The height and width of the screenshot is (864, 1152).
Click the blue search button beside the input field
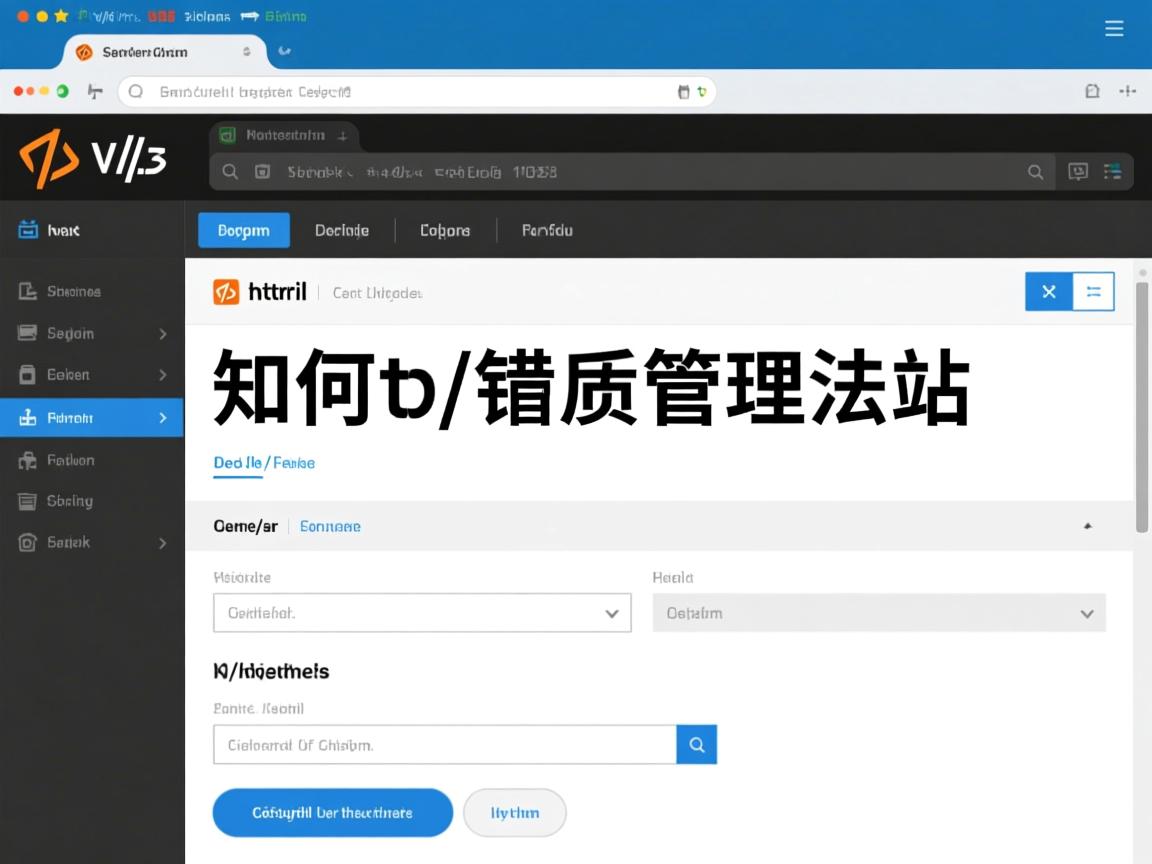click(x=696, y=744)
